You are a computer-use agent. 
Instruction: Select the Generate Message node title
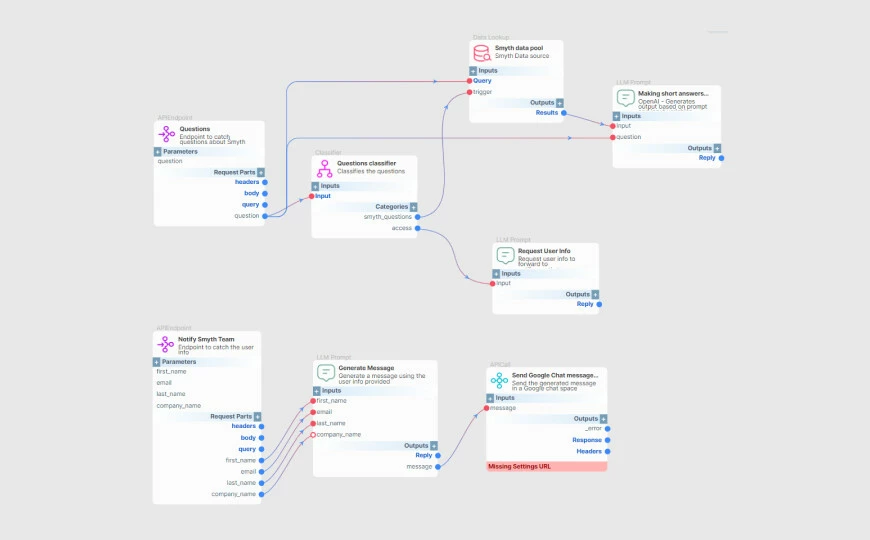coord(366,368)
